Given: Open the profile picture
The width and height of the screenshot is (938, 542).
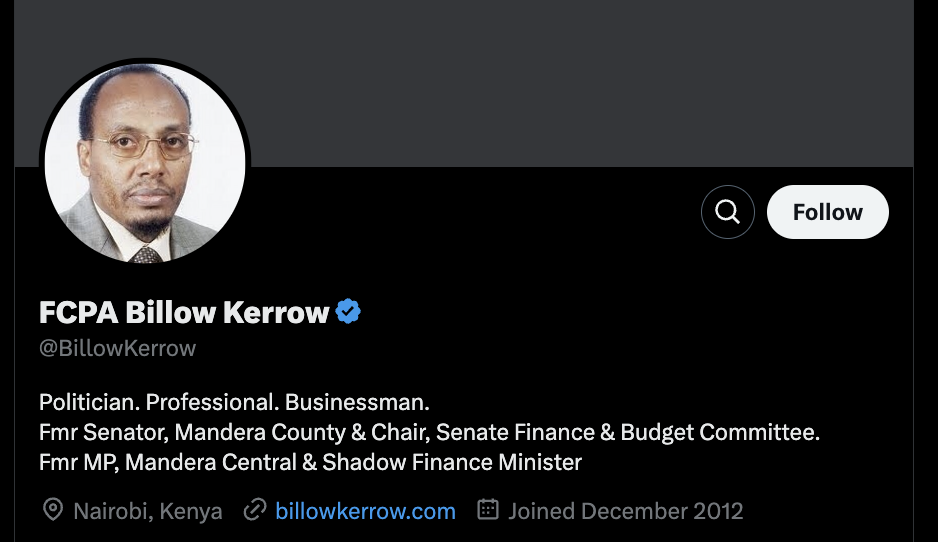Looking at the screenshot, I should (x=145, y=162).
